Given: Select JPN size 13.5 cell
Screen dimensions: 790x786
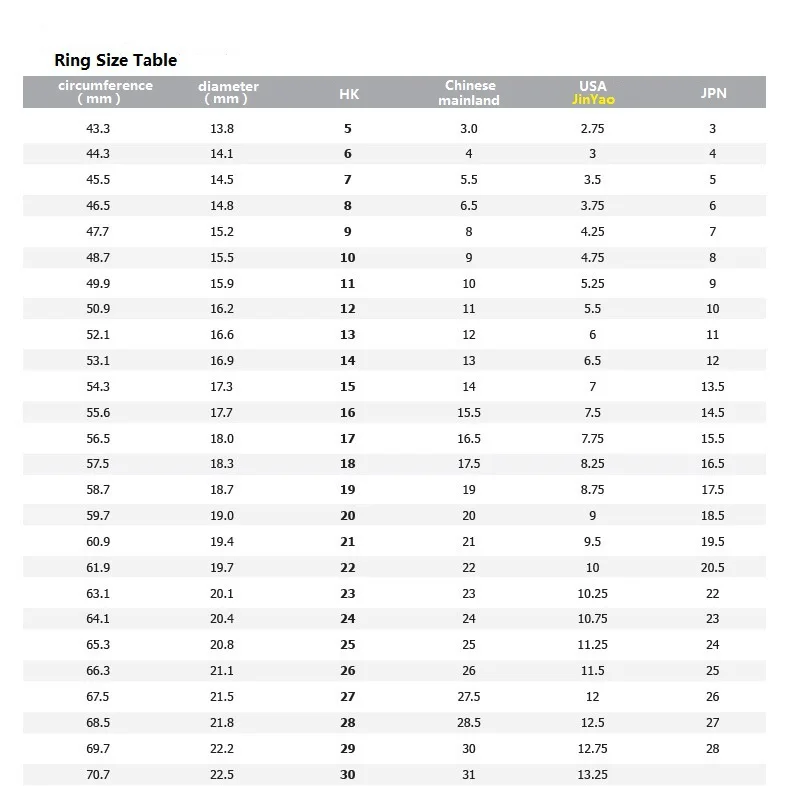Looking at the screenshot, I should tap(712, 386).
